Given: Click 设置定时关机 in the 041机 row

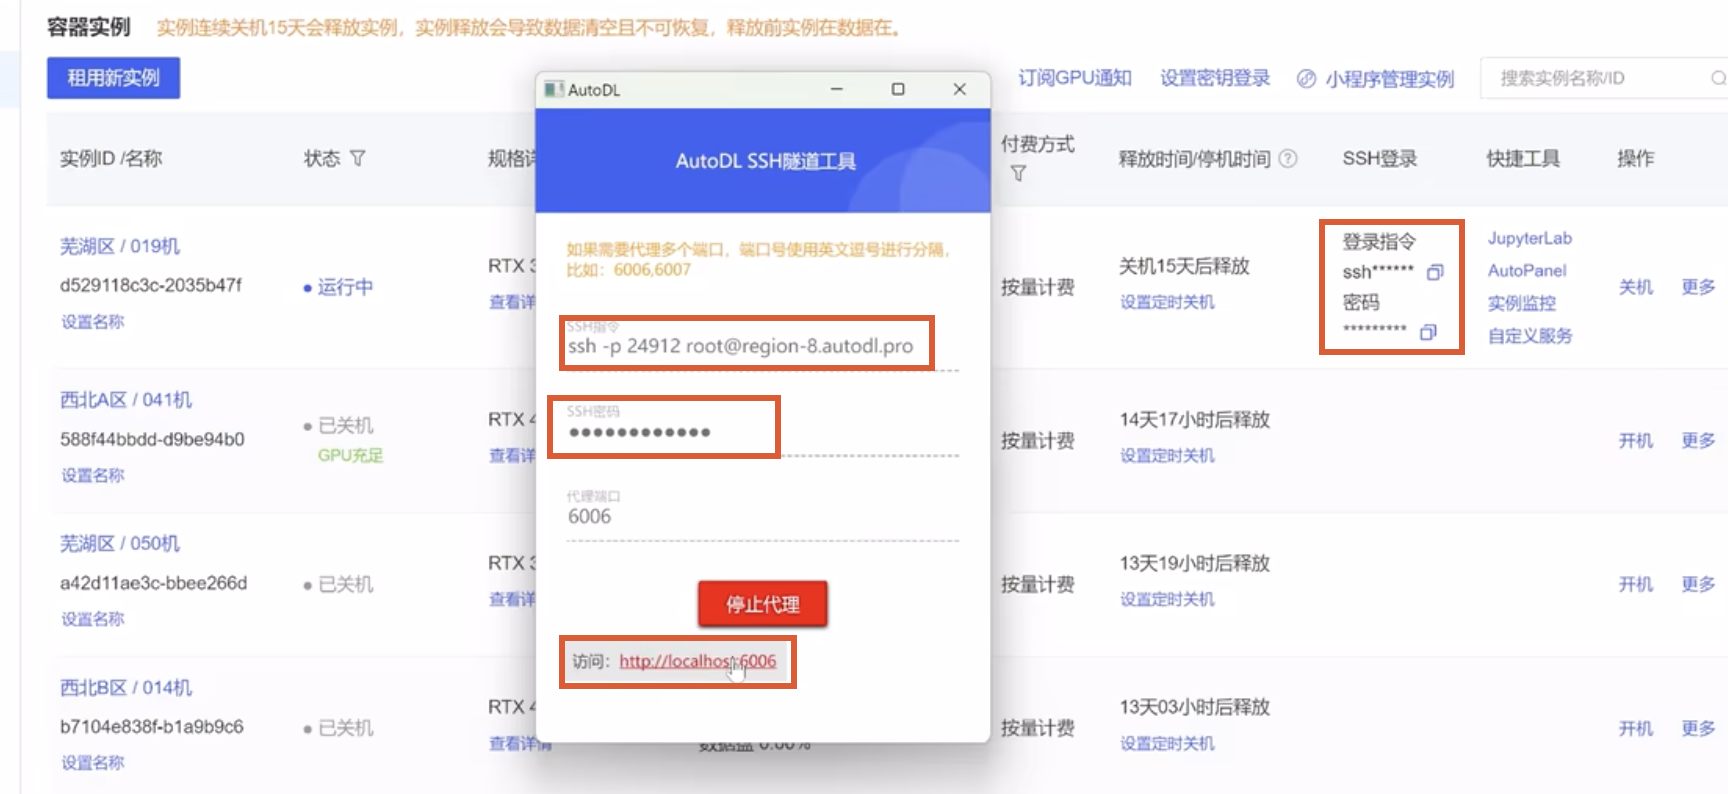Looking at the screenshot, I should (x=1167, y=455).
